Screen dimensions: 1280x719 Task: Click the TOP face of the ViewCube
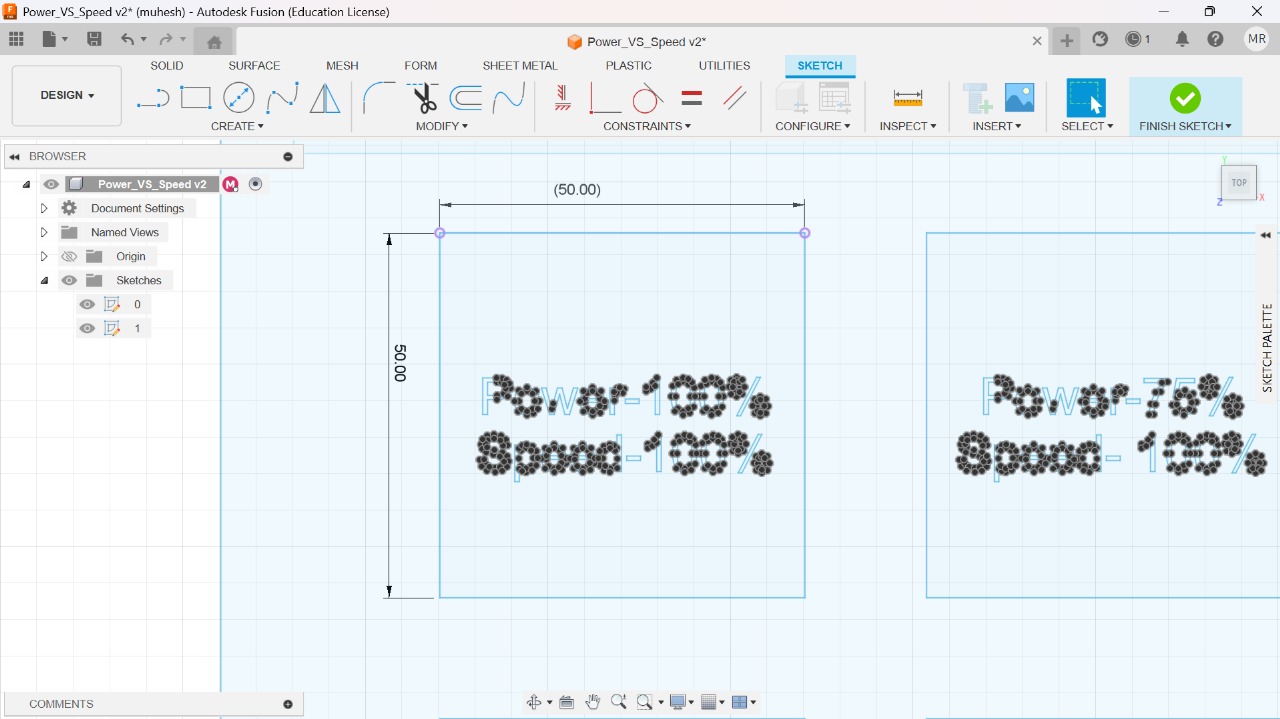[1238, 182]
